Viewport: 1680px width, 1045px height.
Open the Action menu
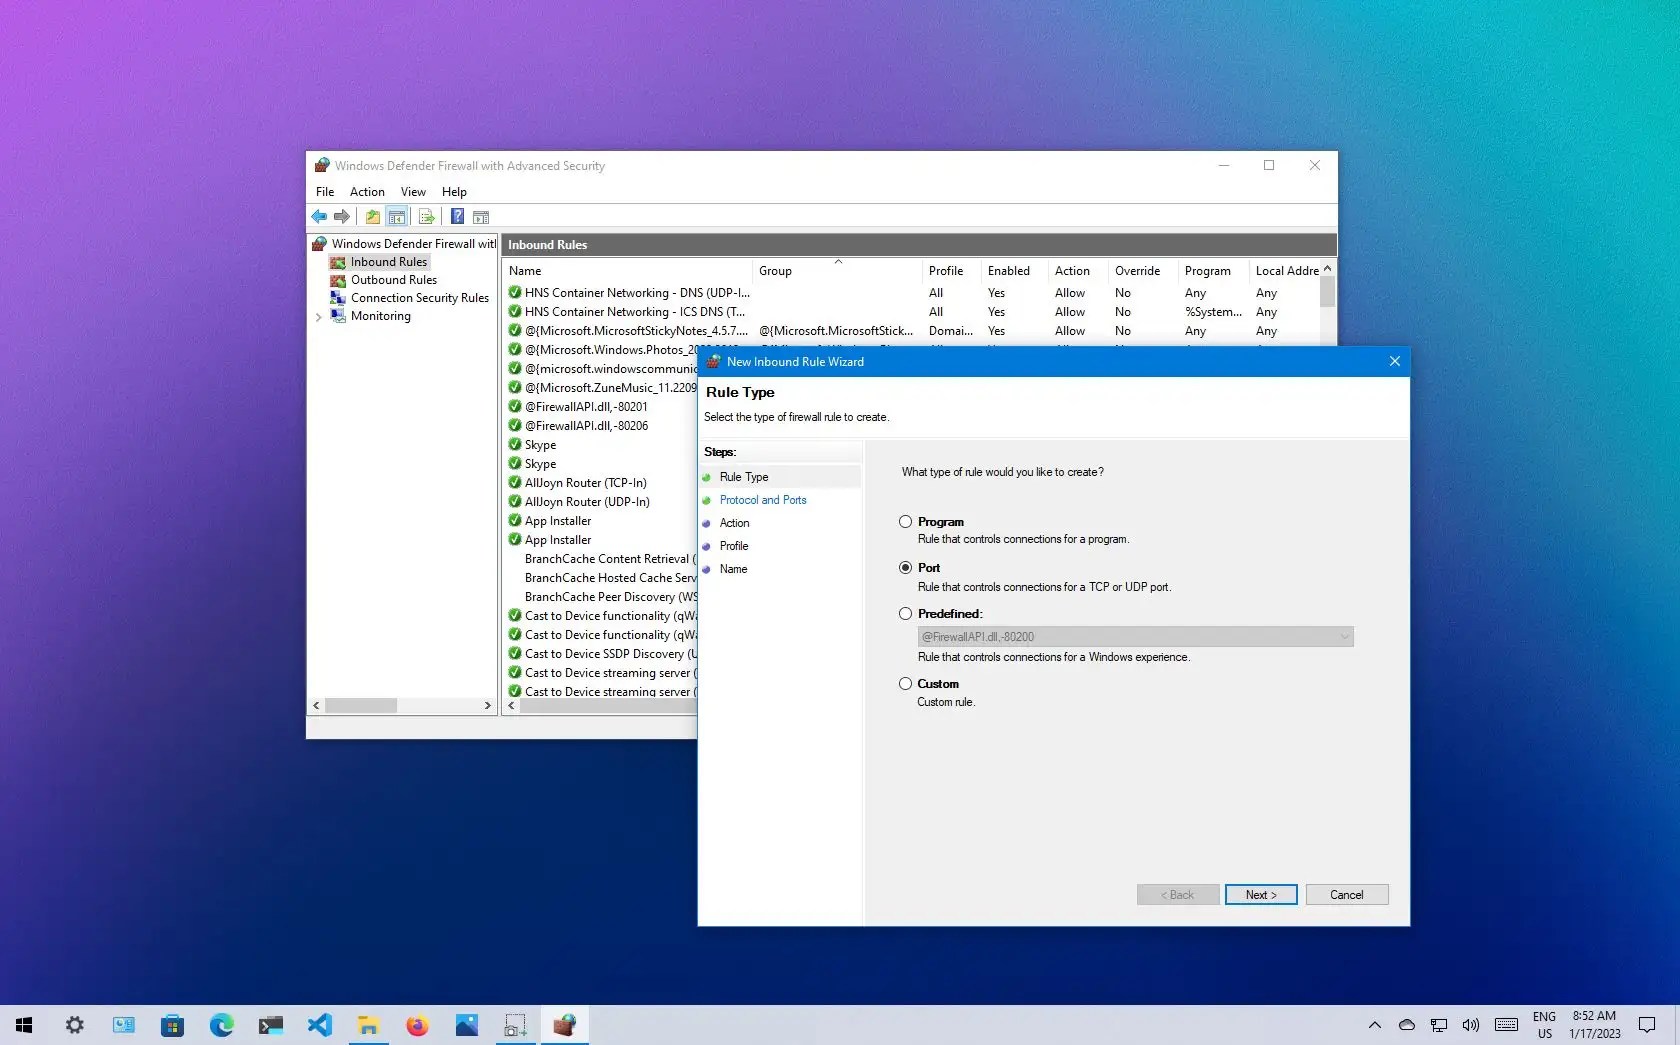pos(366,191)
